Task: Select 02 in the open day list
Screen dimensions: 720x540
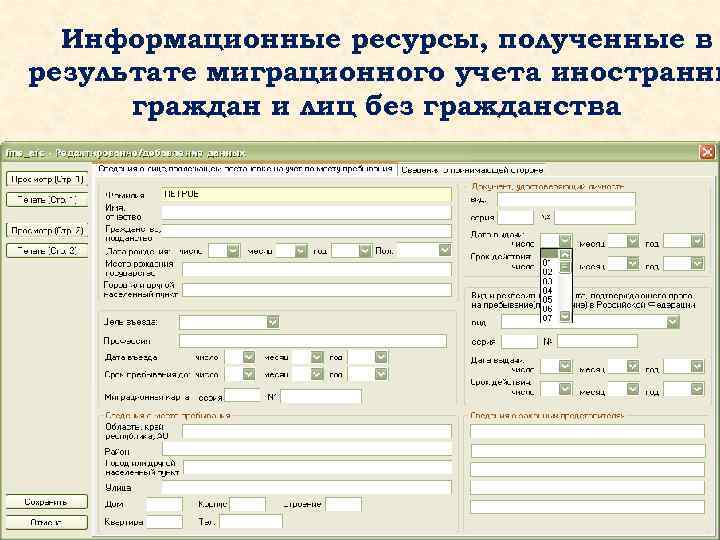Action: (x=547, y=272)
